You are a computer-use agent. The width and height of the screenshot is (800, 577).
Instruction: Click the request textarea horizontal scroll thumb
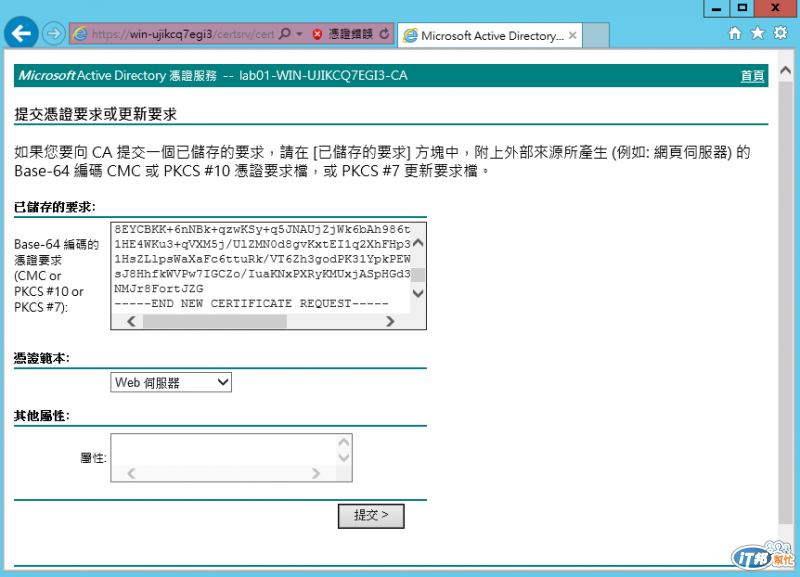[x=215, y=321]
